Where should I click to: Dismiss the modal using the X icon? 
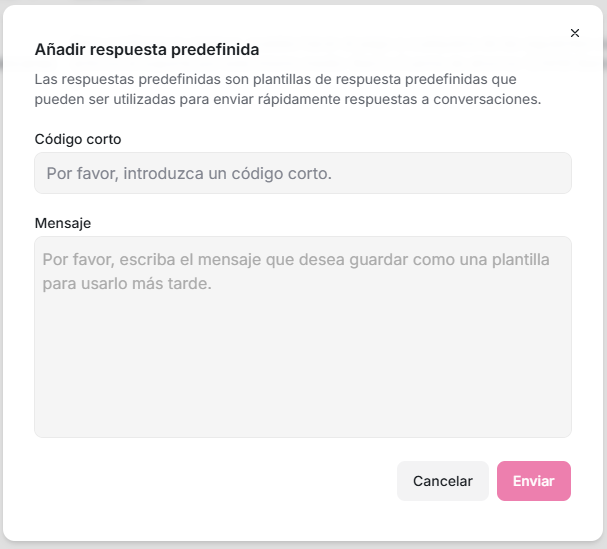(x=575, y=33)
